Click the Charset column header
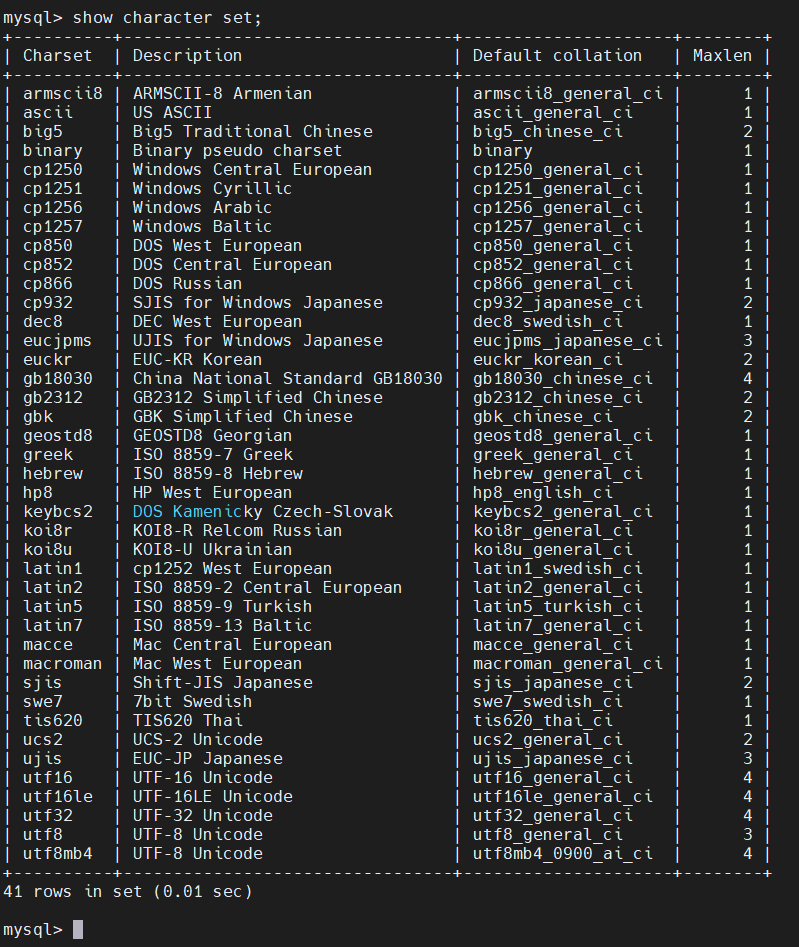This screenshot has width=799, height=947. (x=57, y=56)
